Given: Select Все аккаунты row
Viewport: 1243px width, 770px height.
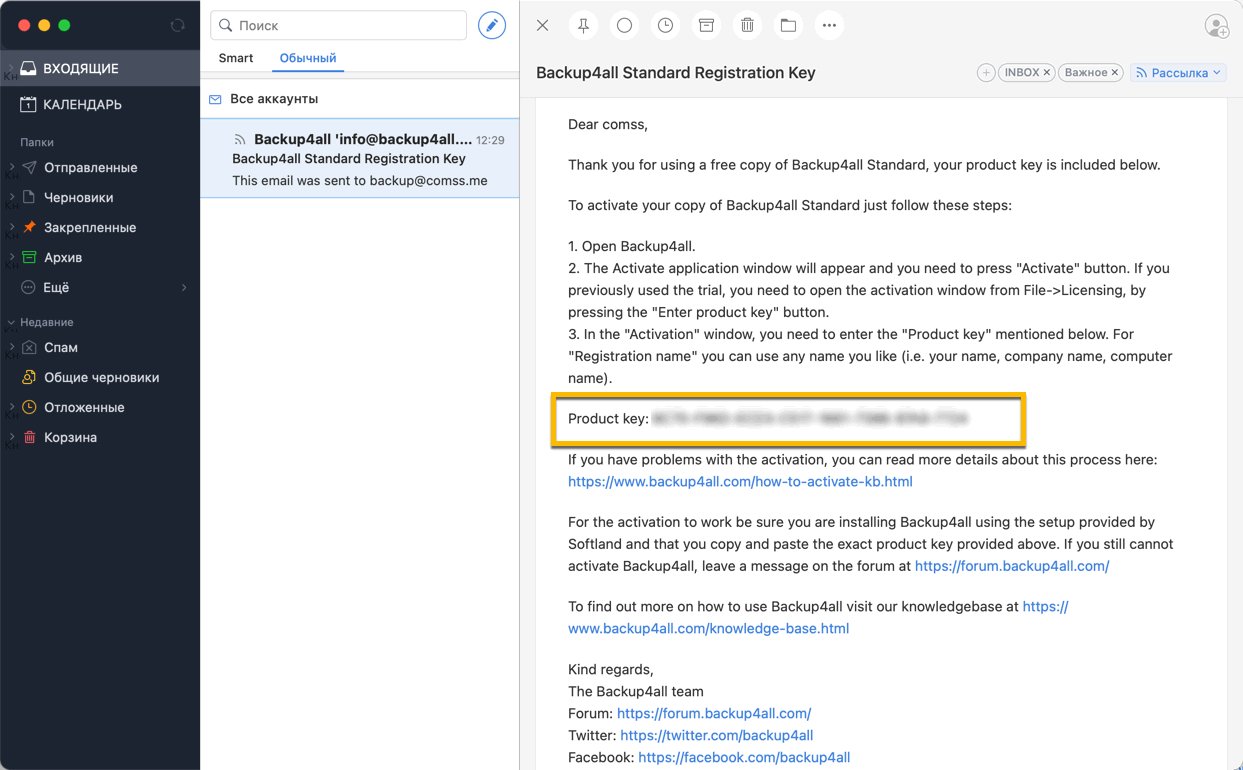Looking at the screenshot, I should pos(360,99).
